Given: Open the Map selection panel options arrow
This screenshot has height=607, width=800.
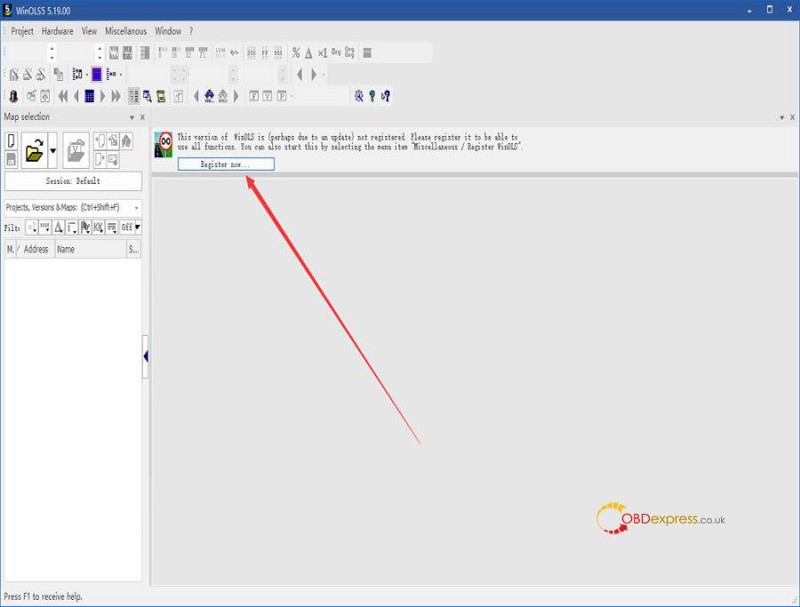Looking at the screenshot, I should (132, 117).
